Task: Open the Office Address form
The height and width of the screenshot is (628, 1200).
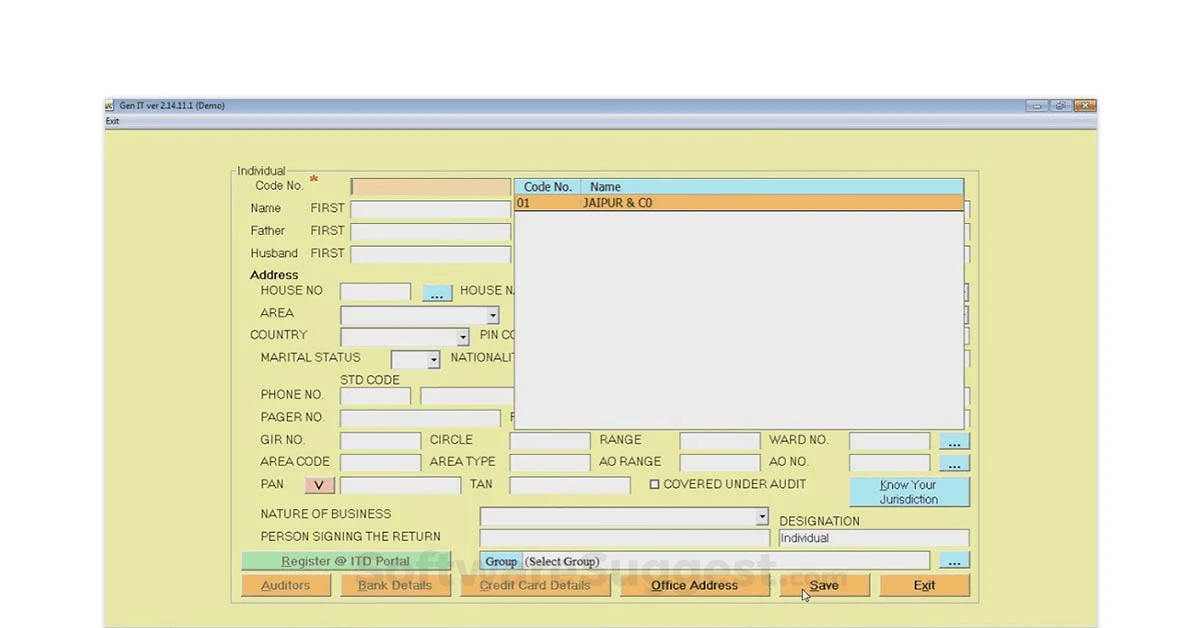Action: (694, 585)
